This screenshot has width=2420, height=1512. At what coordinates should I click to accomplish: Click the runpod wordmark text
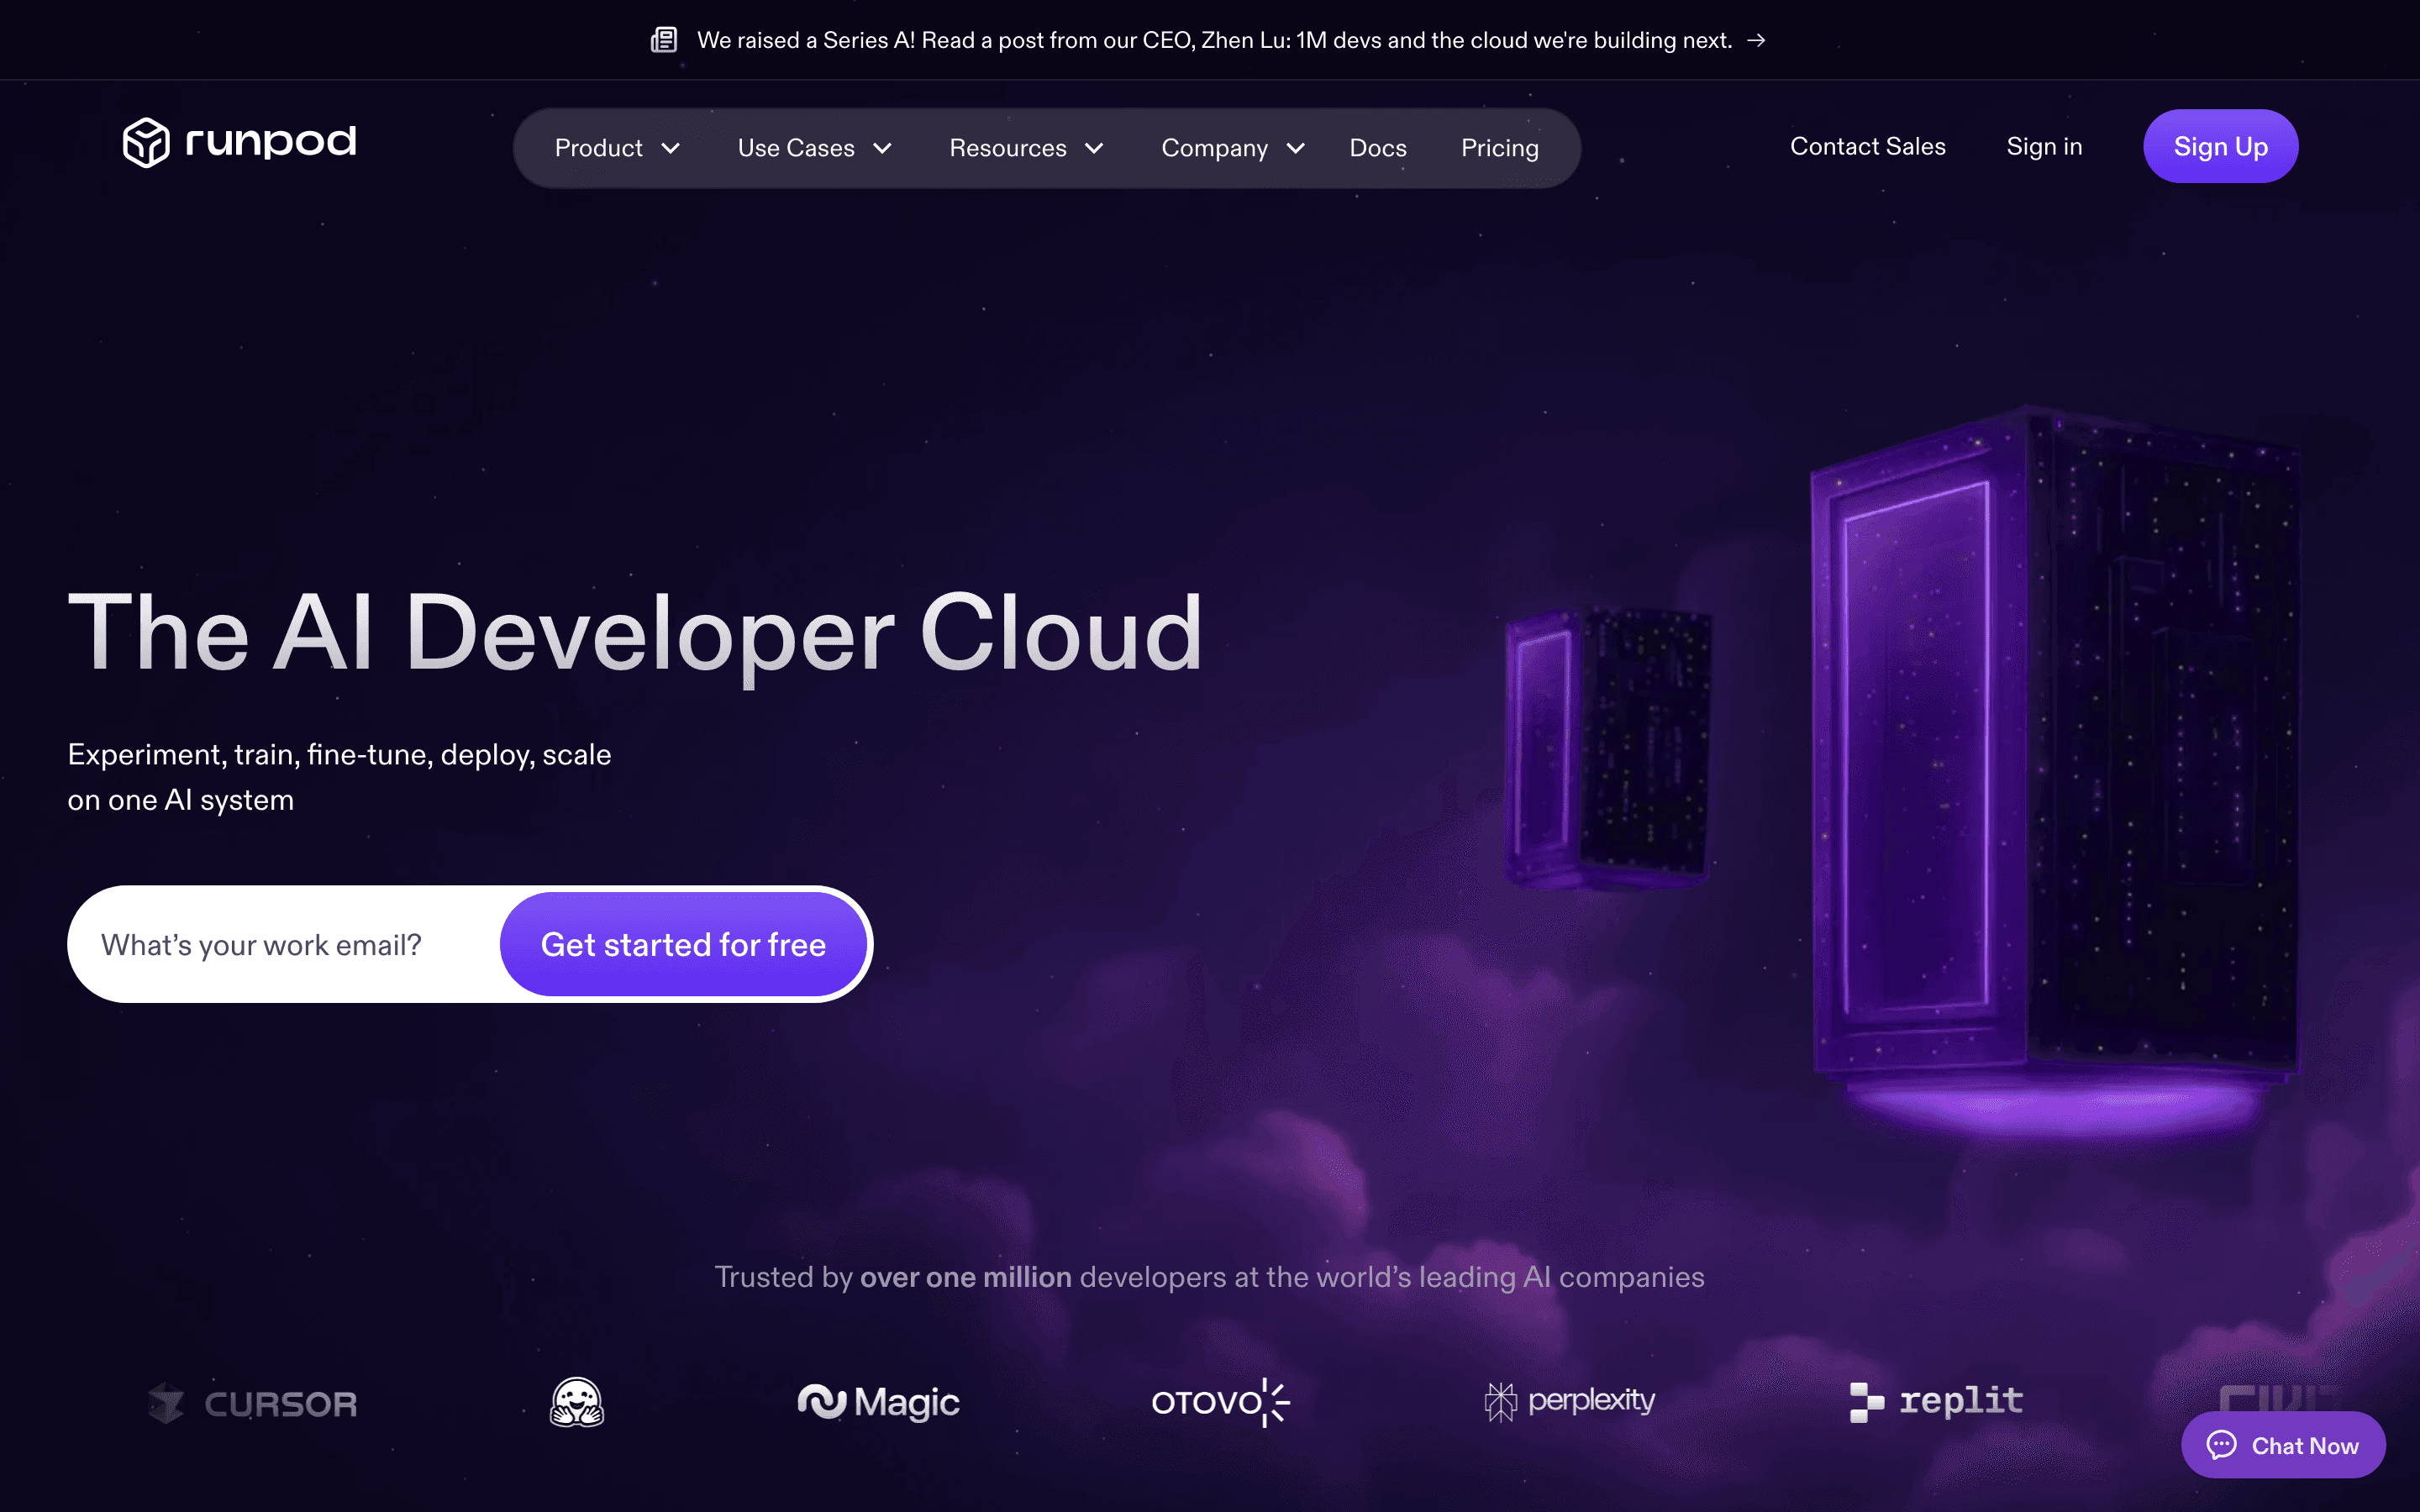pyautogui.click(x=271, y=142)
